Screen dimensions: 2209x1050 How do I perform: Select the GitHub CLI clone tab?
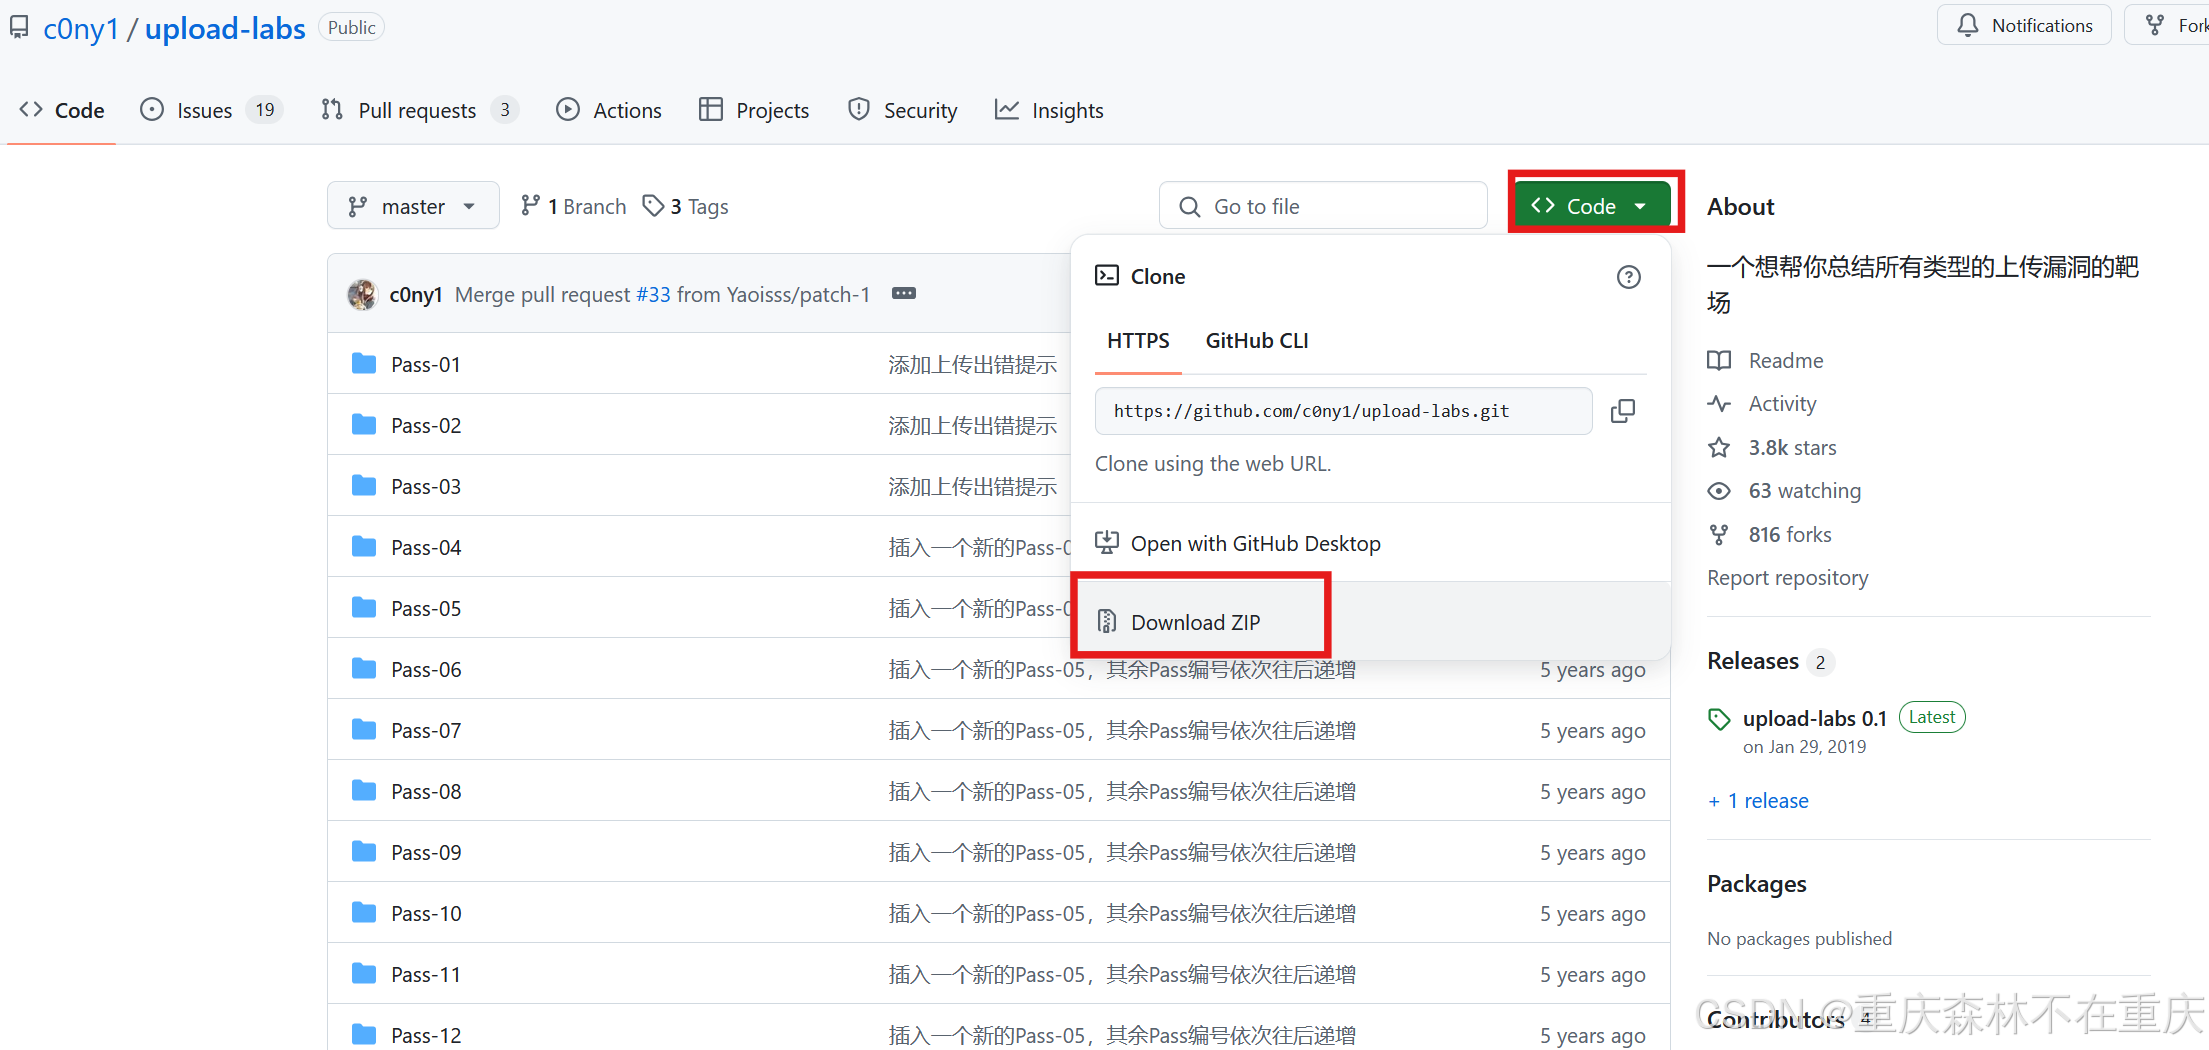coord(1257,341)
